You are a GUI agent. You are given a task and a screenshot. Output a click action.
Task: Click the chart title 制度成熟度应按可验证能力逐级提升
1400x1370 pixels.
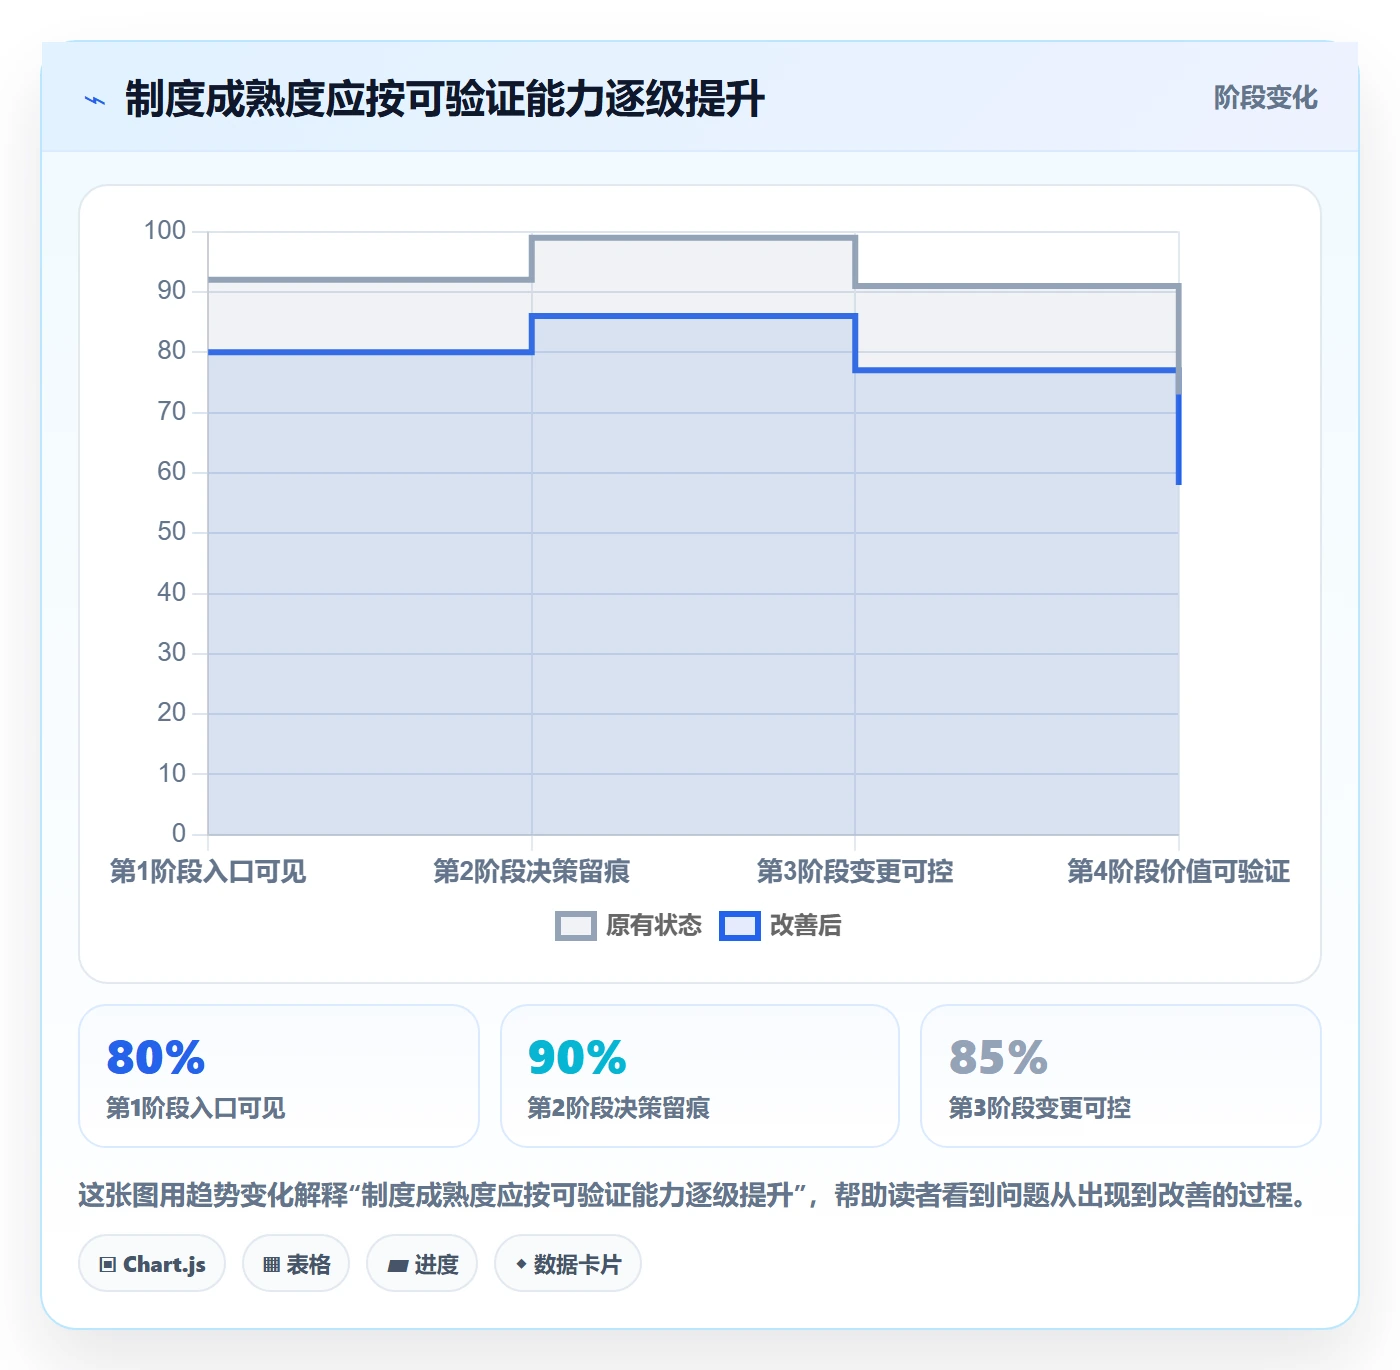coord(445,99)
